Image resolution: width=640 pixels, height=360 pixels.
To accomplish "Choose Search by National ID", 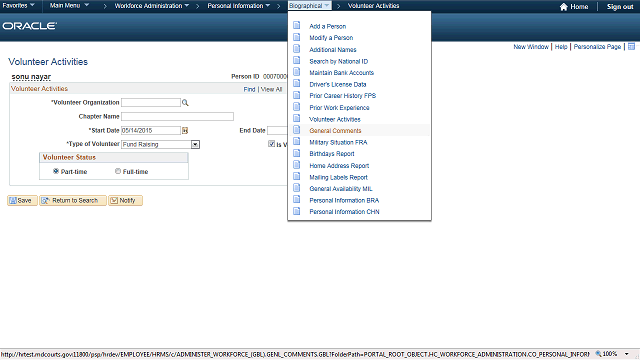I will click(x=338, y=61).
